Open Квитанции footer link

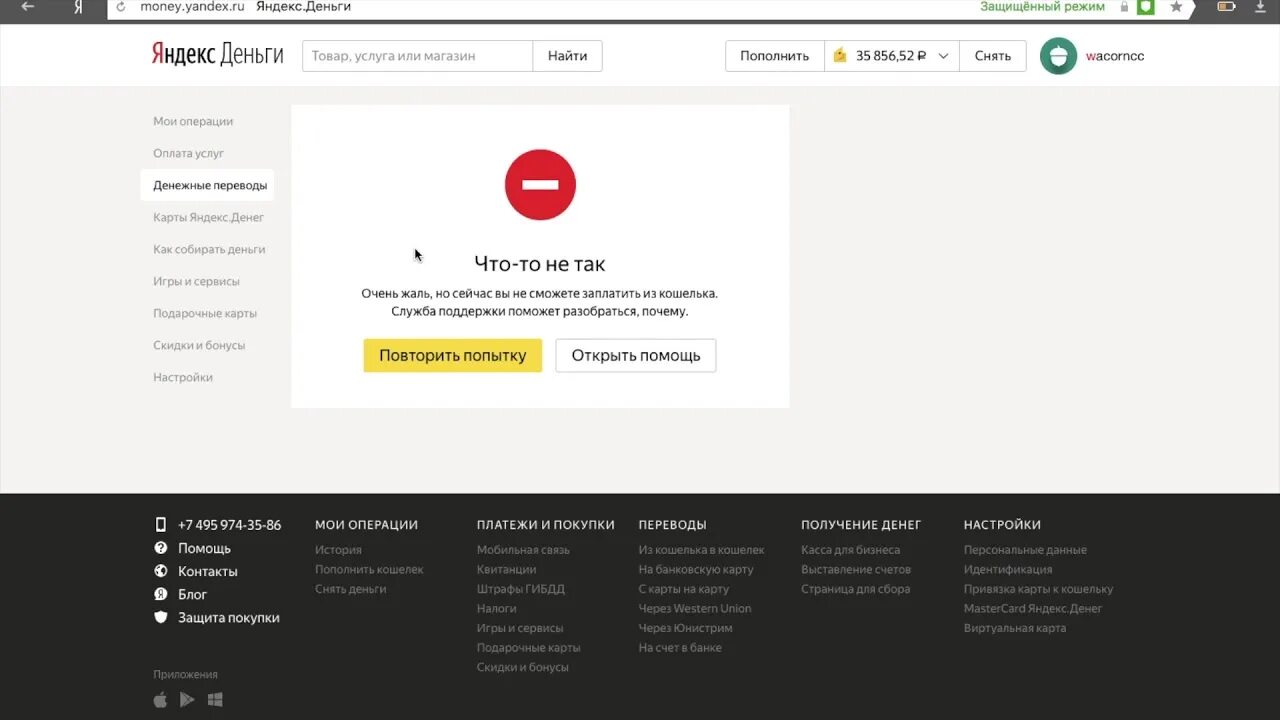506,569
